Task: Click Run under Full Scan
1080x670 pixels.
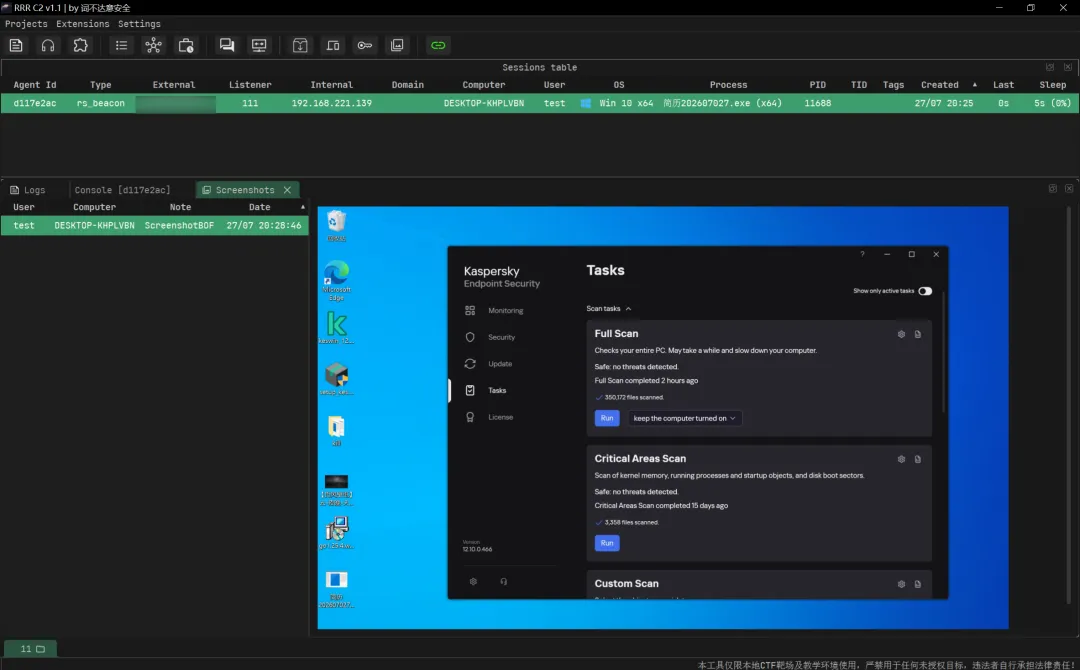Action: [607, 418]
